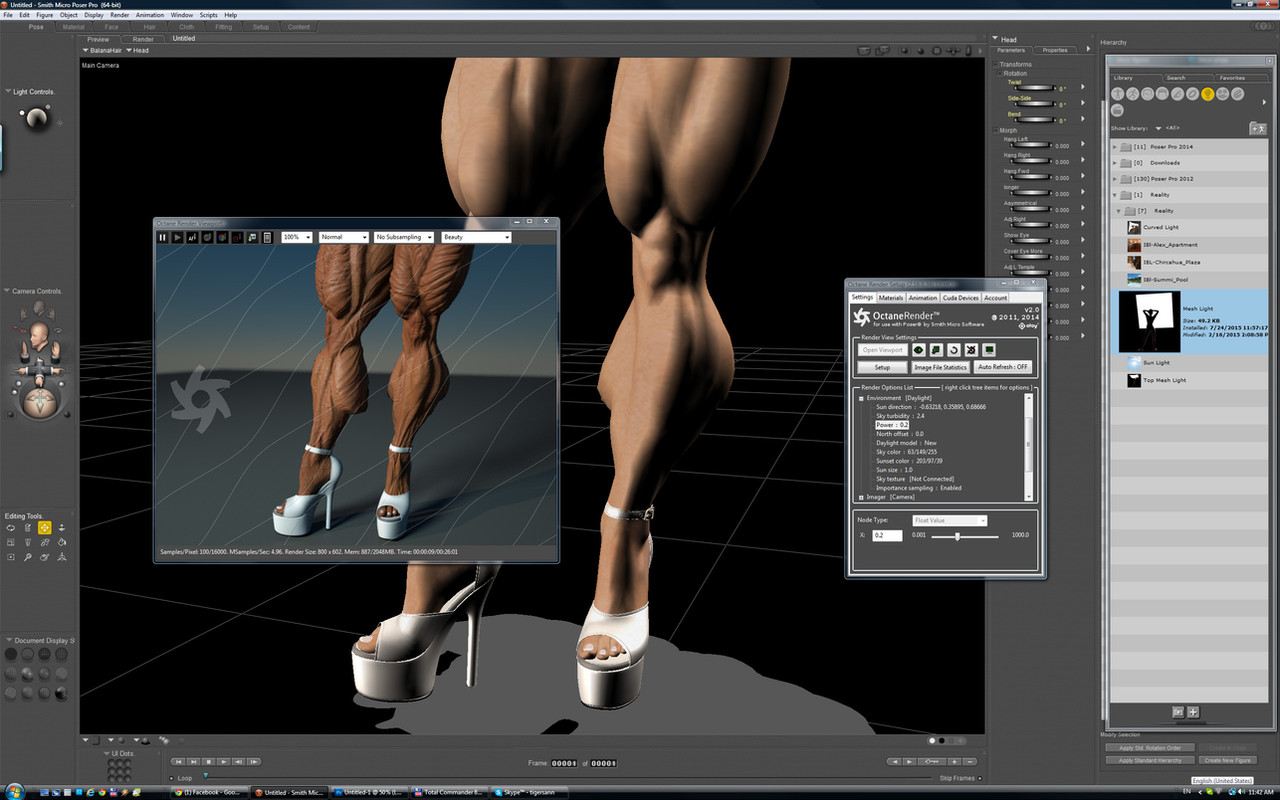The width and height of the screenshot is (1280, 800).
Task: Expand the Downloads library folder
Action: [1116, 163]
